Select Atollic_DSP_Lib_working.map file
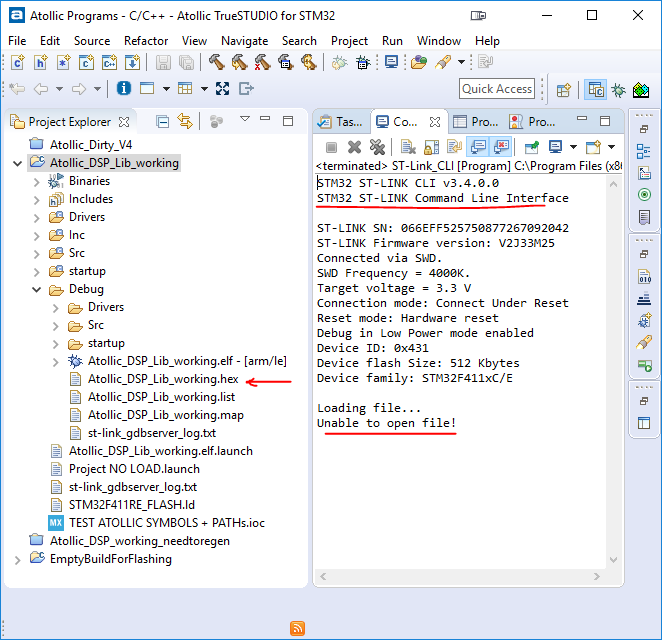Screen dimensions: 662x640 166,415
